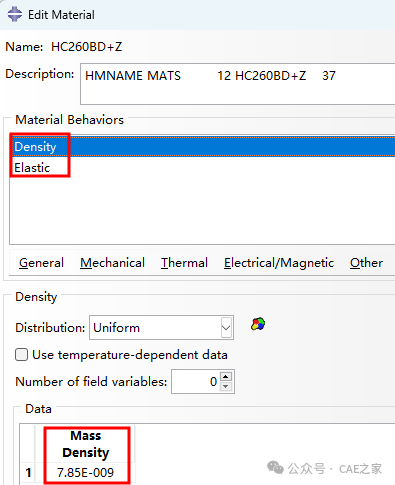Click the material name HC260BD+Z
395x485 pixels.
click(x=87, y=47)
